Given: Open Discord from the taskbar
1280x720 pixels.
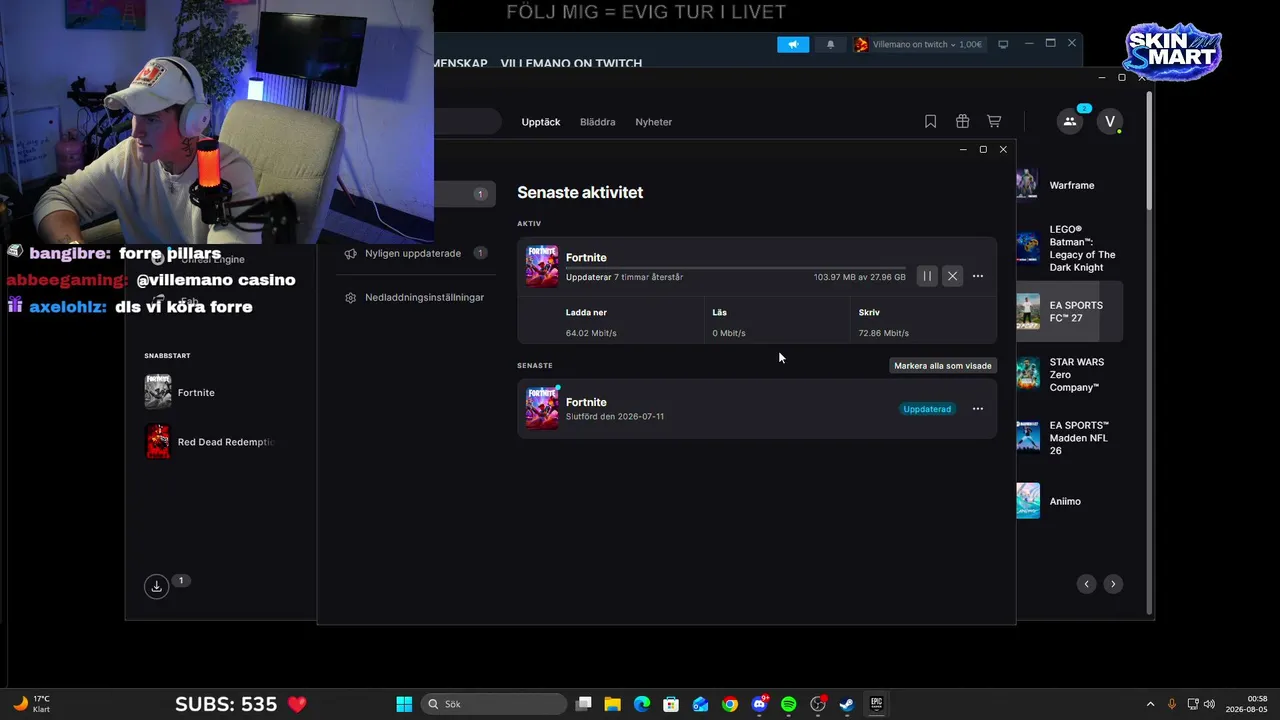Looking at the screenshot, I should tap(759, 704).
